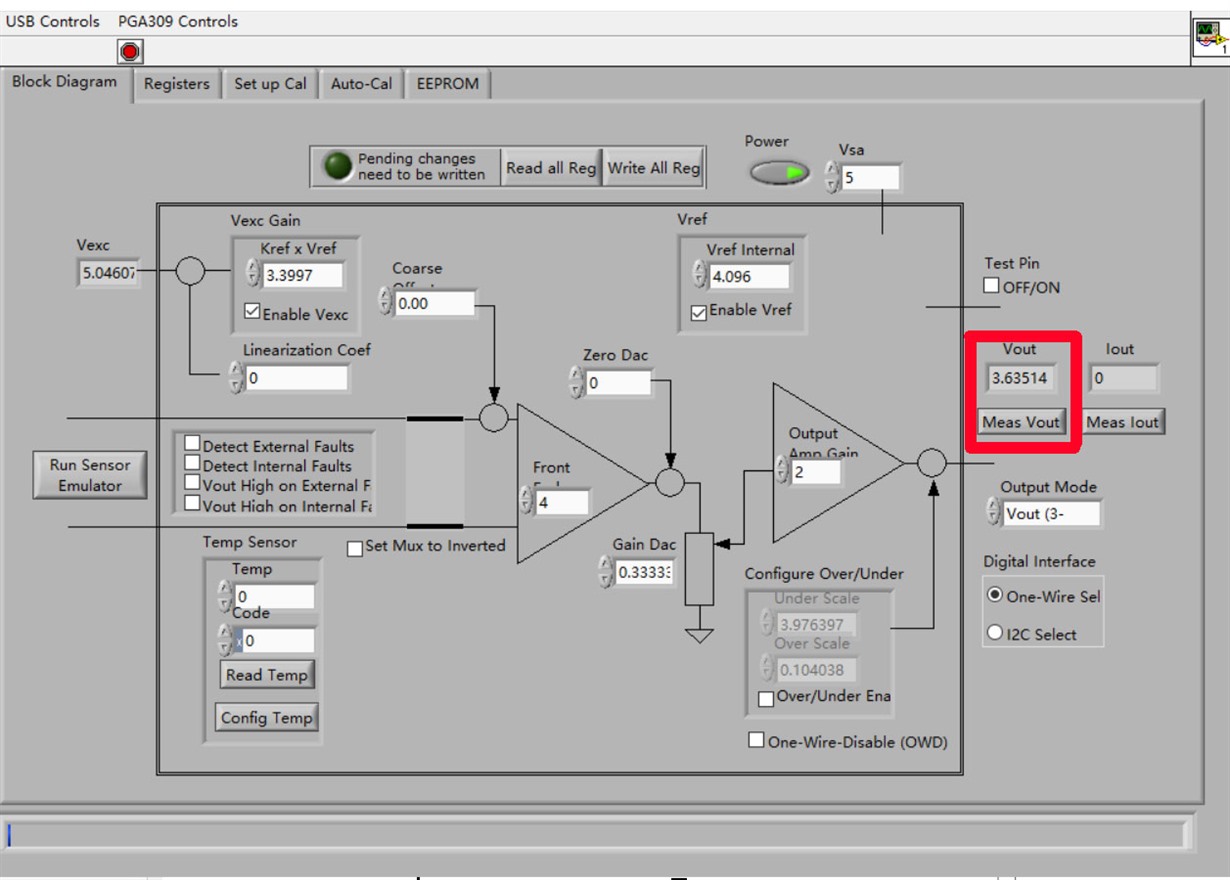Click the Zero Dac value field
The height and width of the screenshot is (880, 1230).
[618, 382]
